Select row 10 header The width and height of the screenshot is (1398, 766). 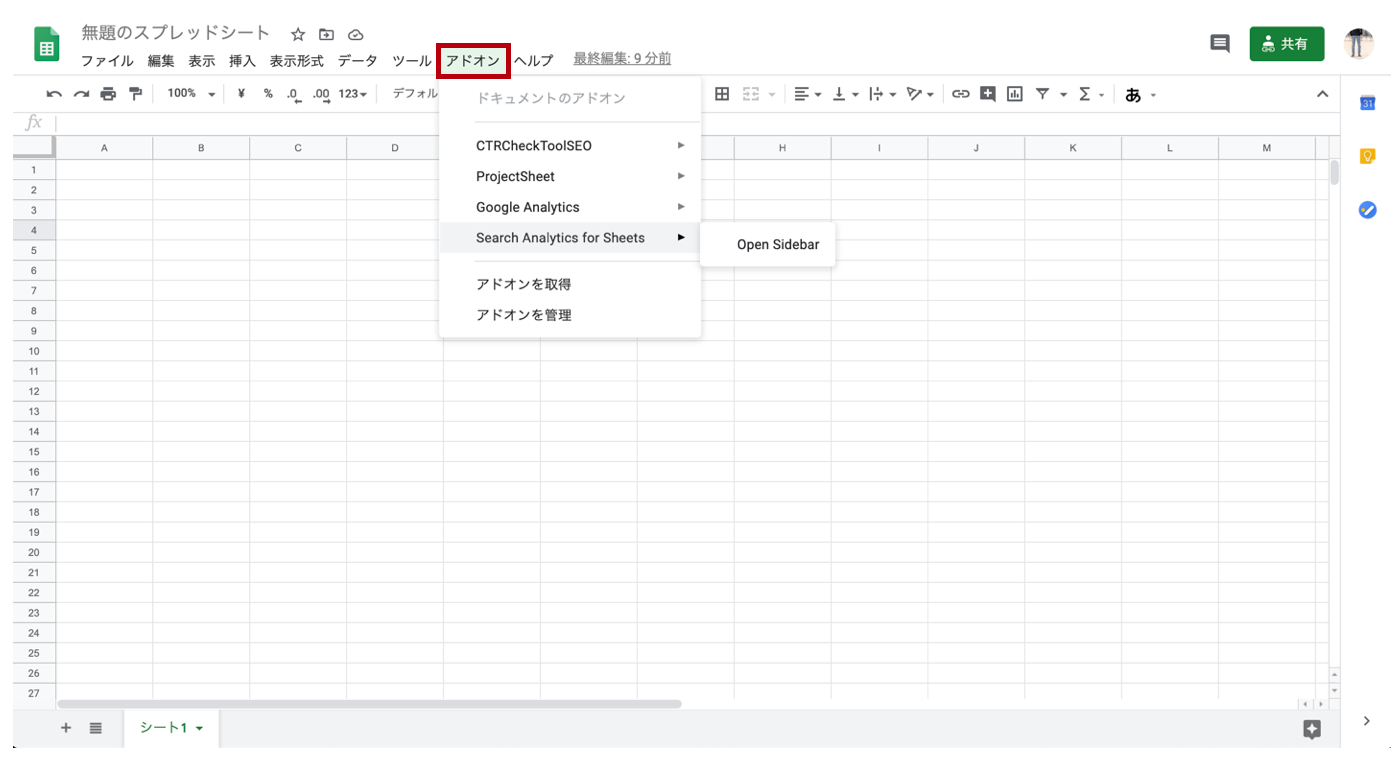(x=34, y=351)
